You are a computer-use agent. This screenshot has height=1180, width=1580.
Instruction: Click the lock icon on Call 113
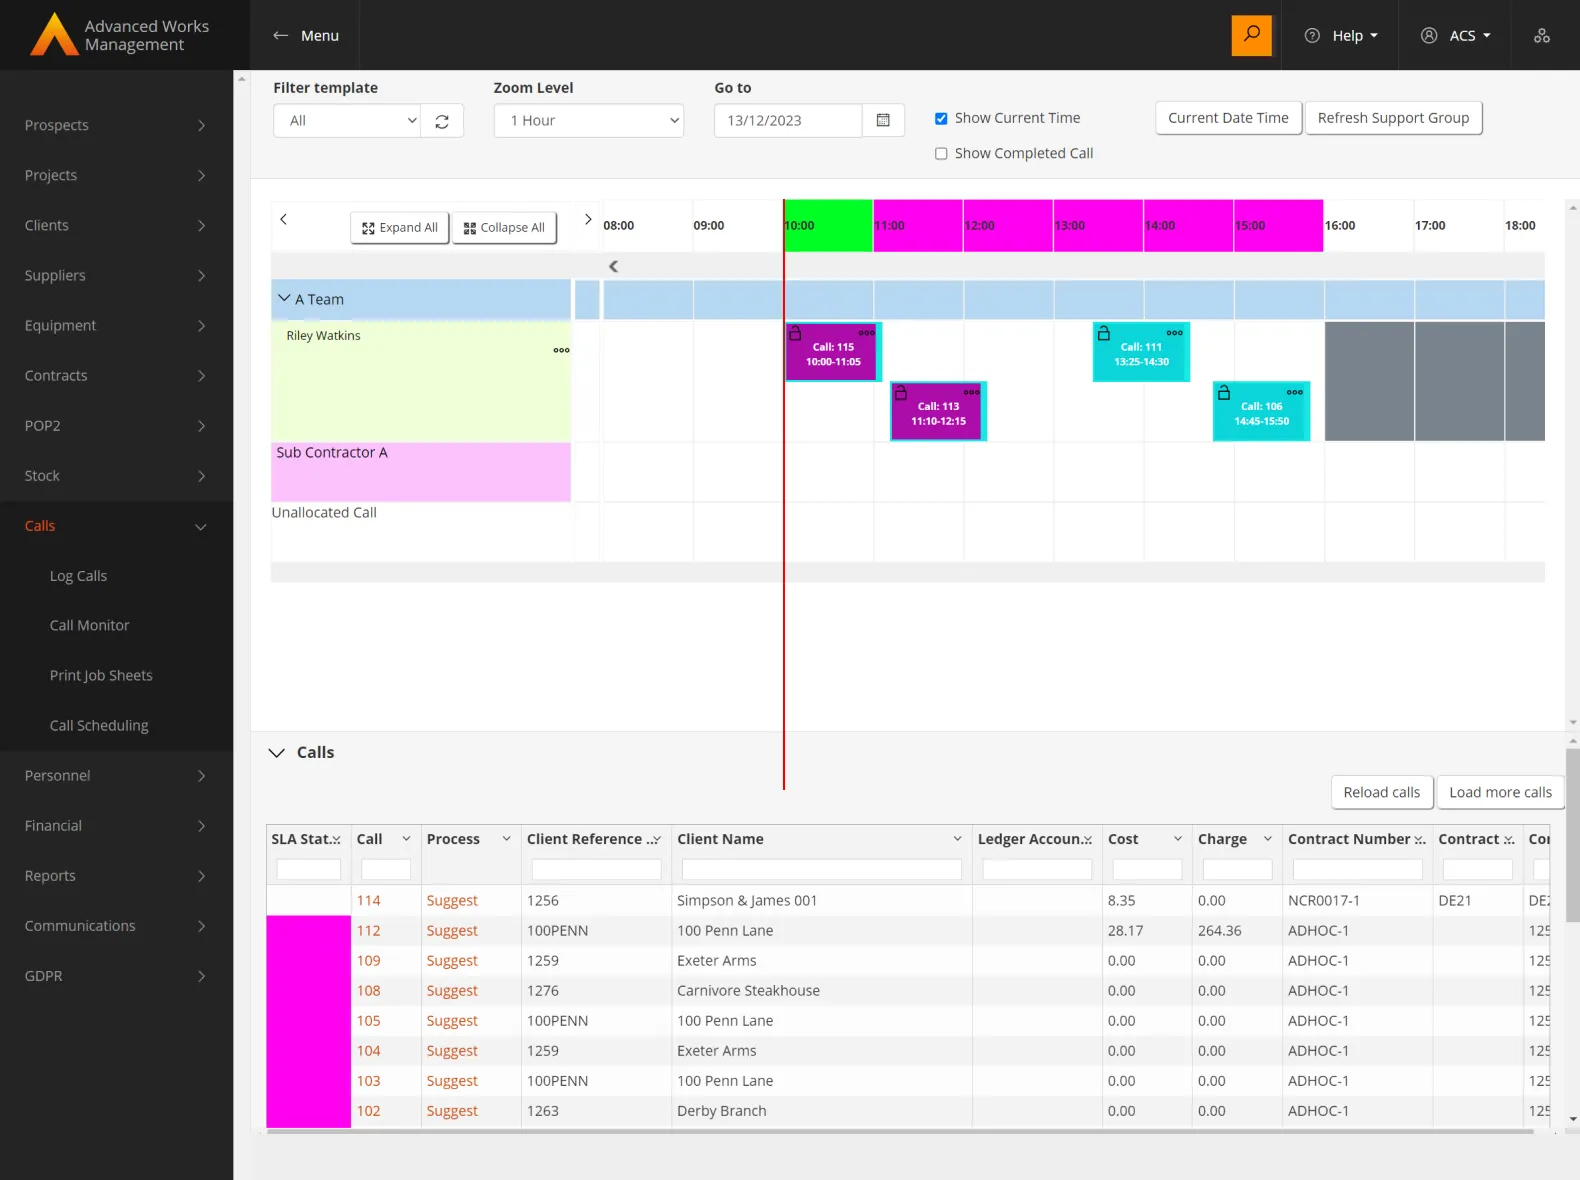(900, 392)
